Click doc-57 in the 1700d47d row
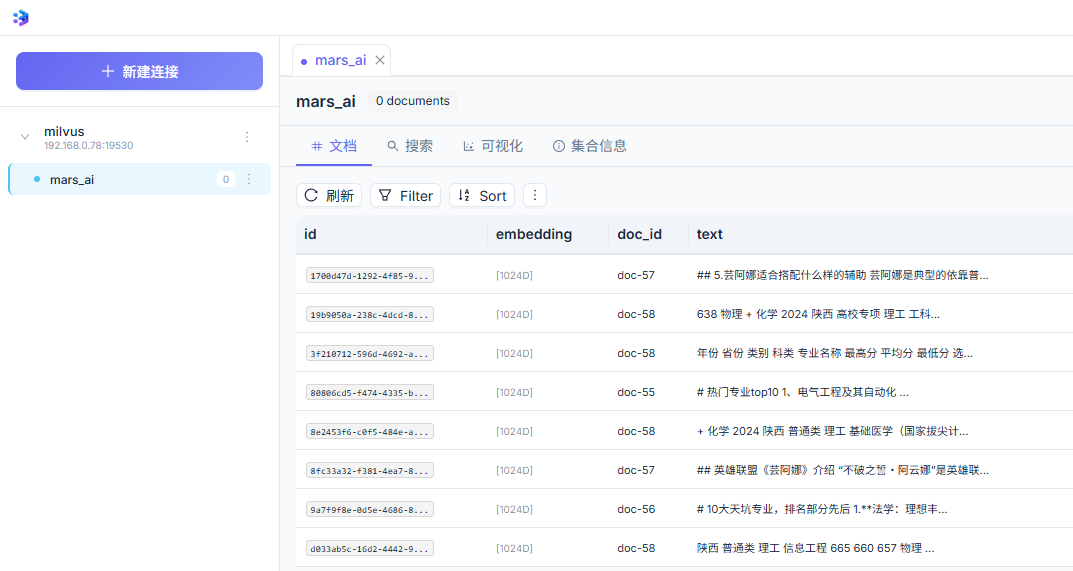Screen dimensions: 1073x571 pyautogui.click(x=636, y=275)
